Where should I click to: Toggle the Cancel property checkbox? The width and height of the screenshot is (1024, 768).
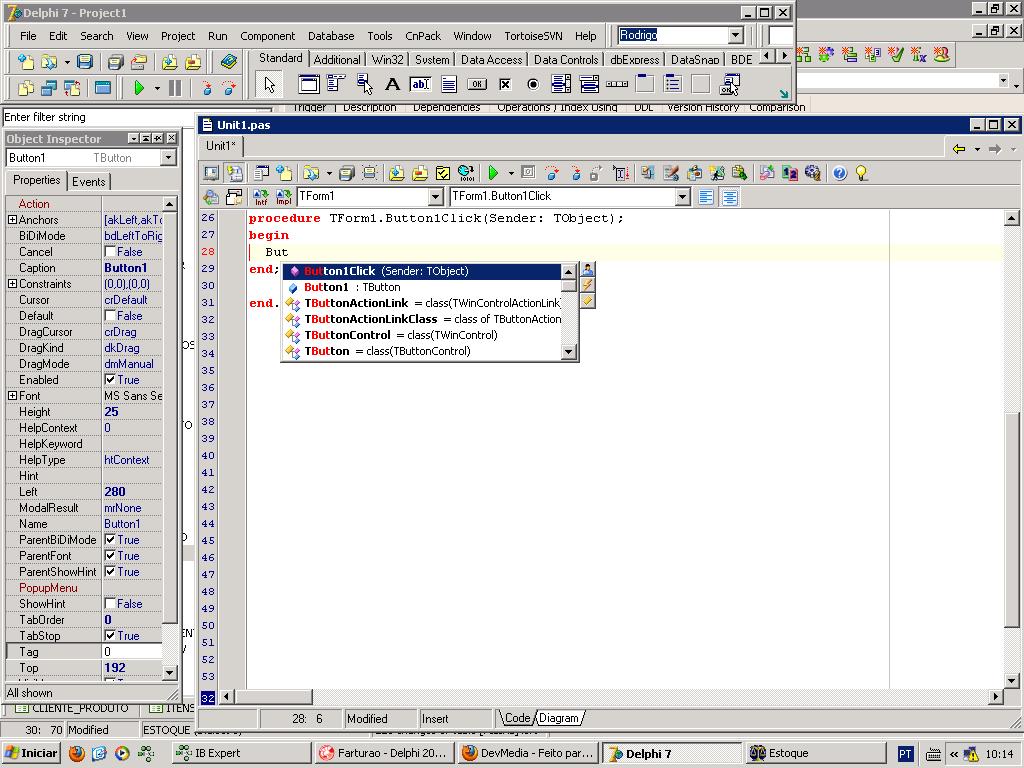[x=110, y=252]
